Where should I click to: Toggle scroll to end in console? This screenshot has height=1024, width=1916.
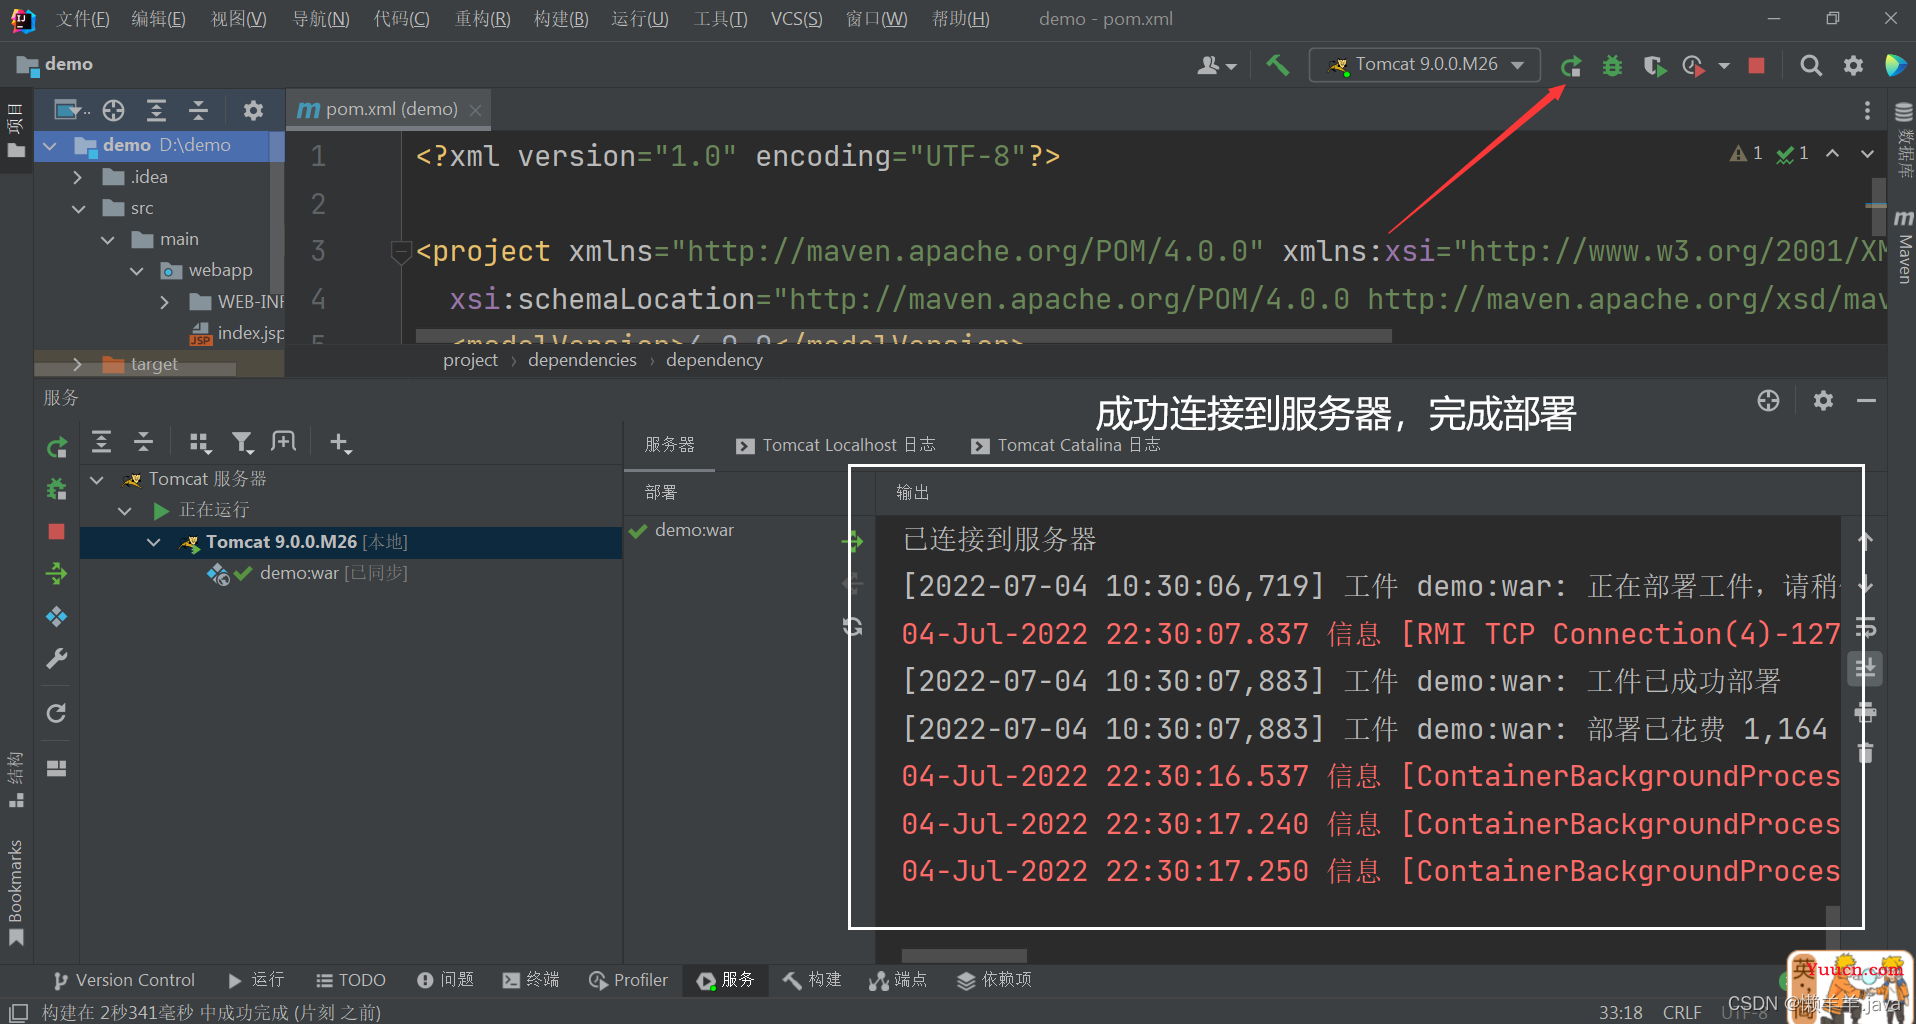(x=1866, y=668)
